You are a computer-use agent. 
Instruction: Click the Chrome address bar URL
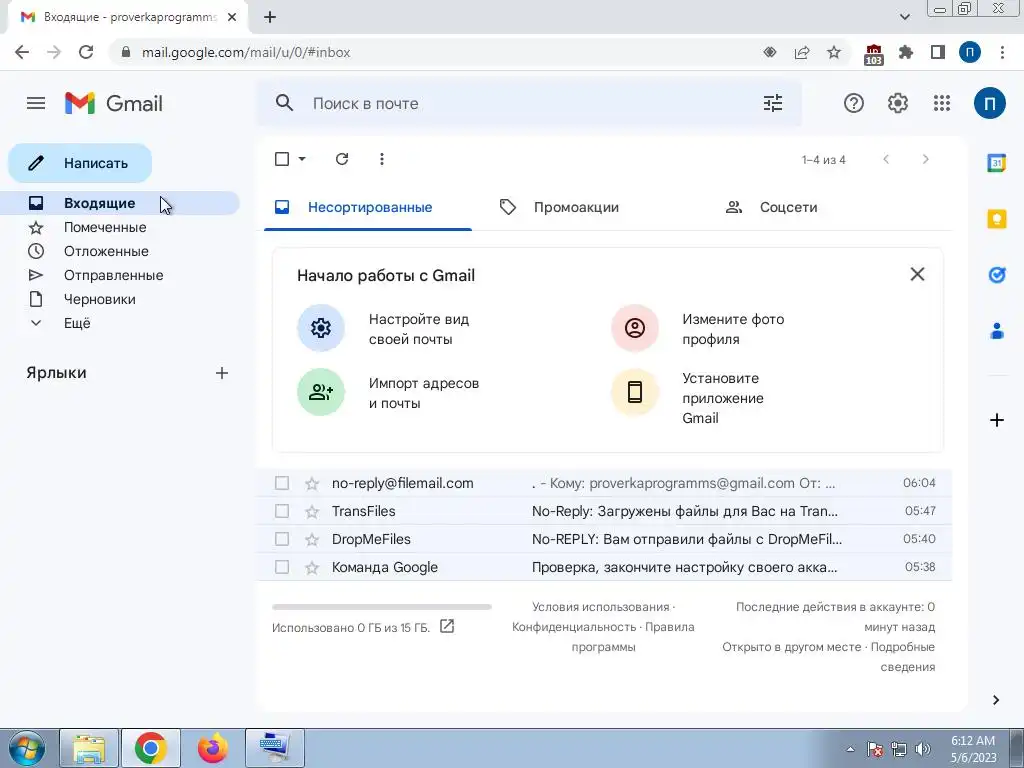pos(246,52)
